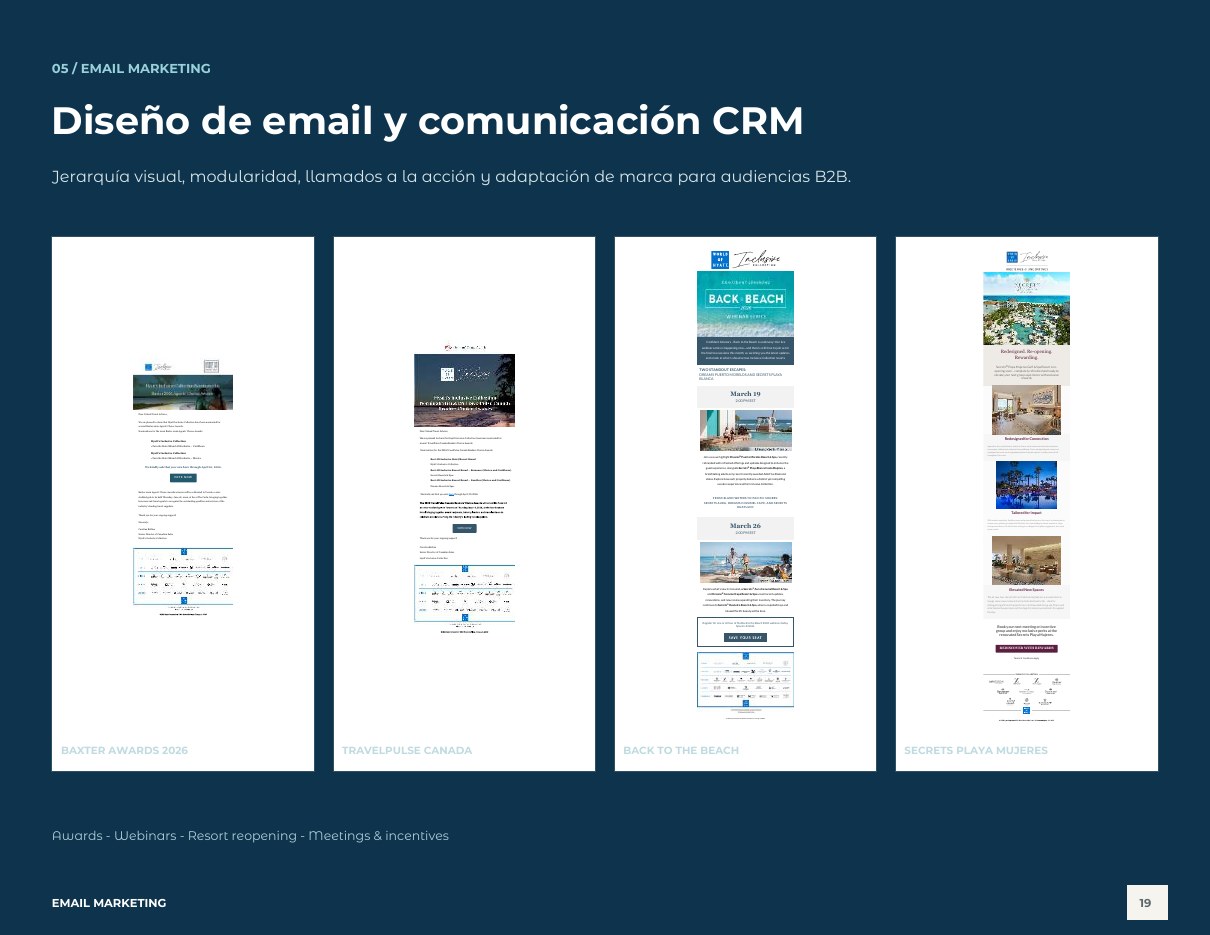Click the footer "EMAIL MARKETING" label

point(109,903)
